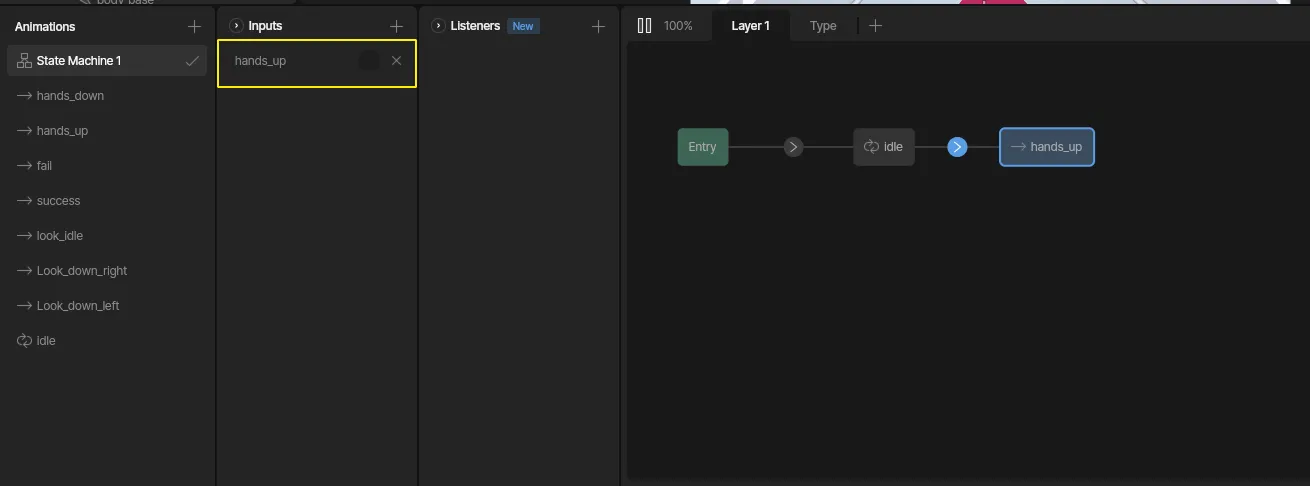Expand the Inputs panel chevron
Image resolution: width=1310 pixels, height=486 pixels.
236,26
